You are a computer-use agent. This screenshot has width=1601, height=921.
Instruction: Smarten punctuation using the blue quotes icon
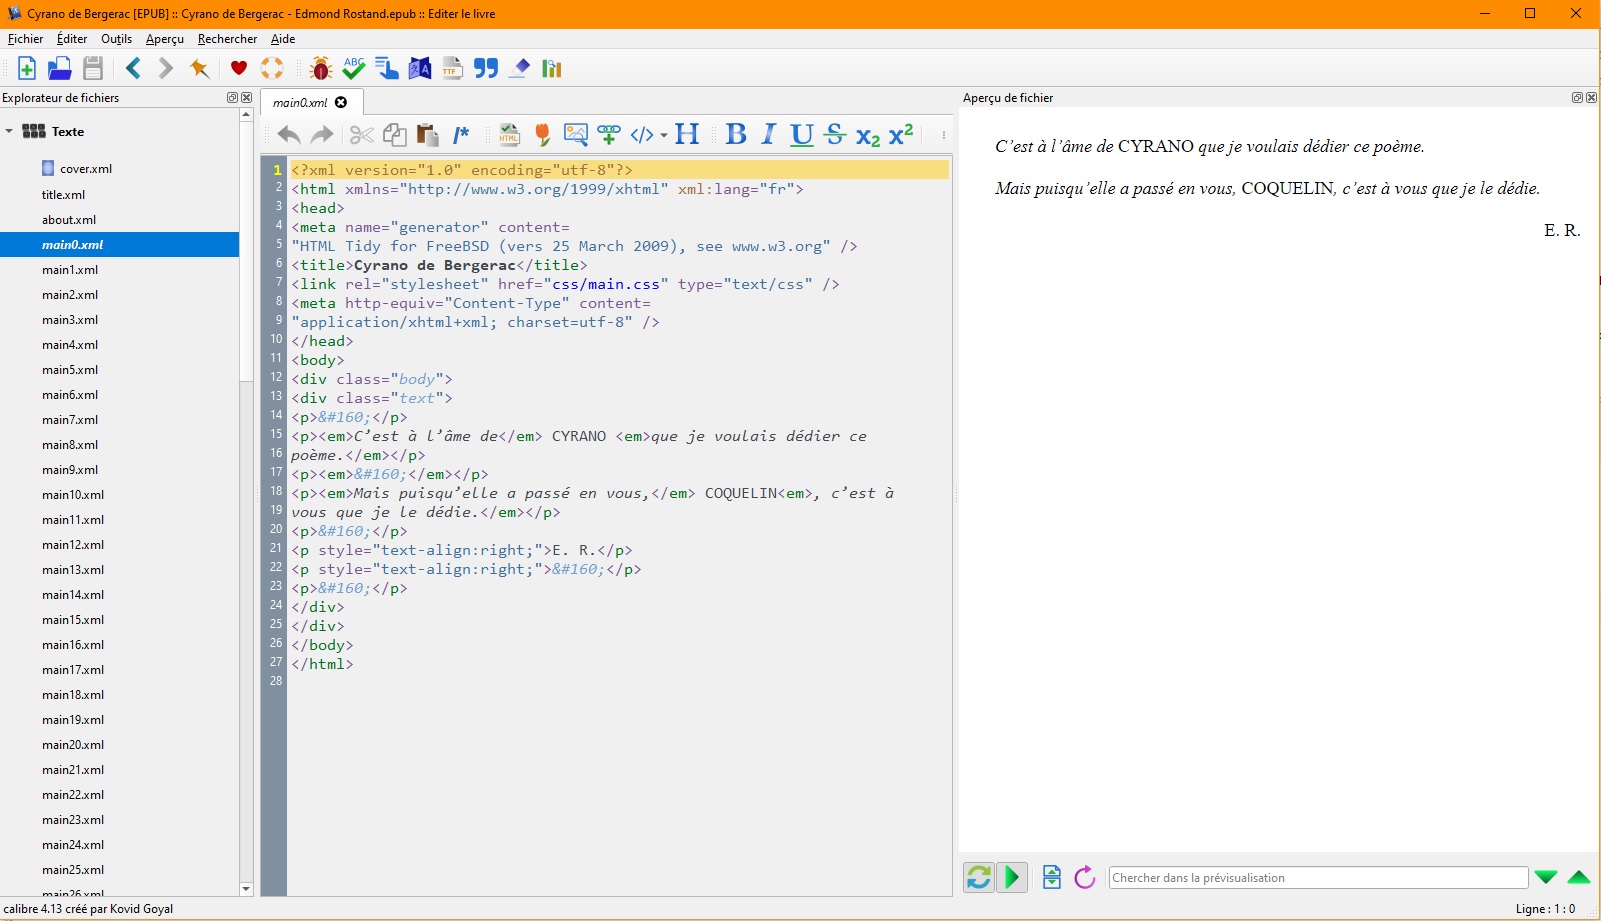coord(486,68)
